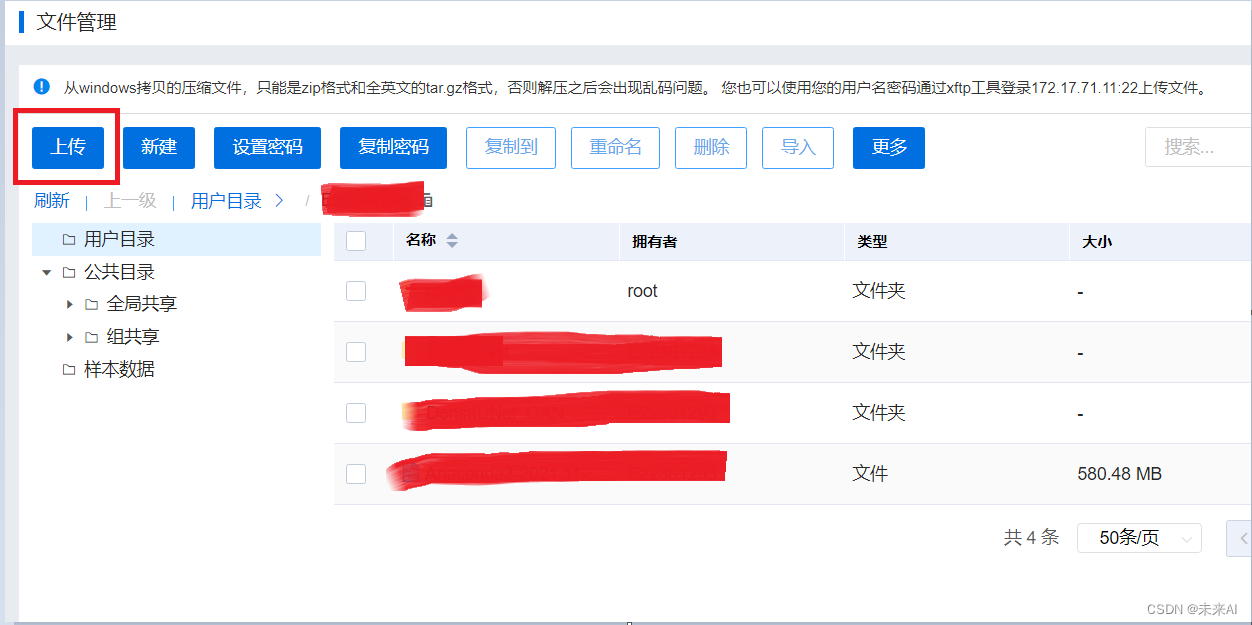Check the checkbox of the 580.48 MB file
The width and height of the screenshot is (1252, 625).
[356, 474]
